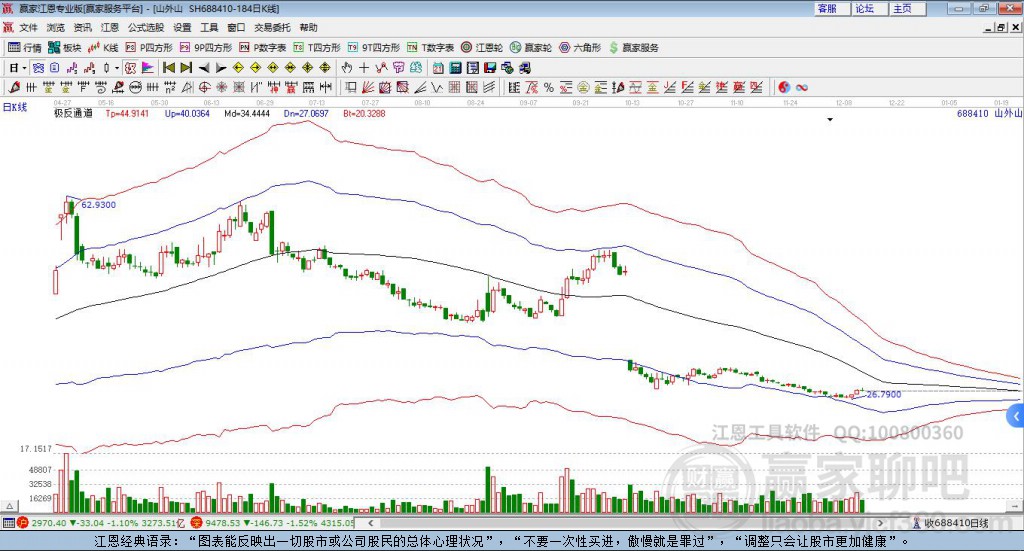The width and height of the screenshot is (1024, 551).
Task: Open the 江恩轮 Gann wheel
Action: [x=482, y=48]
